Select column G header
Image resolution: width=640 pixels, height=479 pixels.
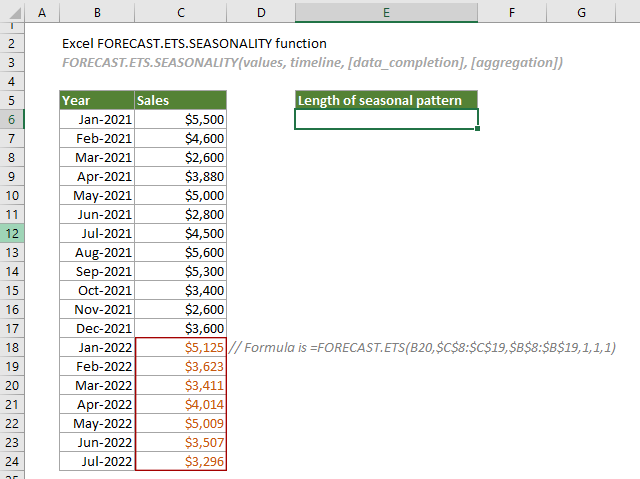(x=581, y=13)
